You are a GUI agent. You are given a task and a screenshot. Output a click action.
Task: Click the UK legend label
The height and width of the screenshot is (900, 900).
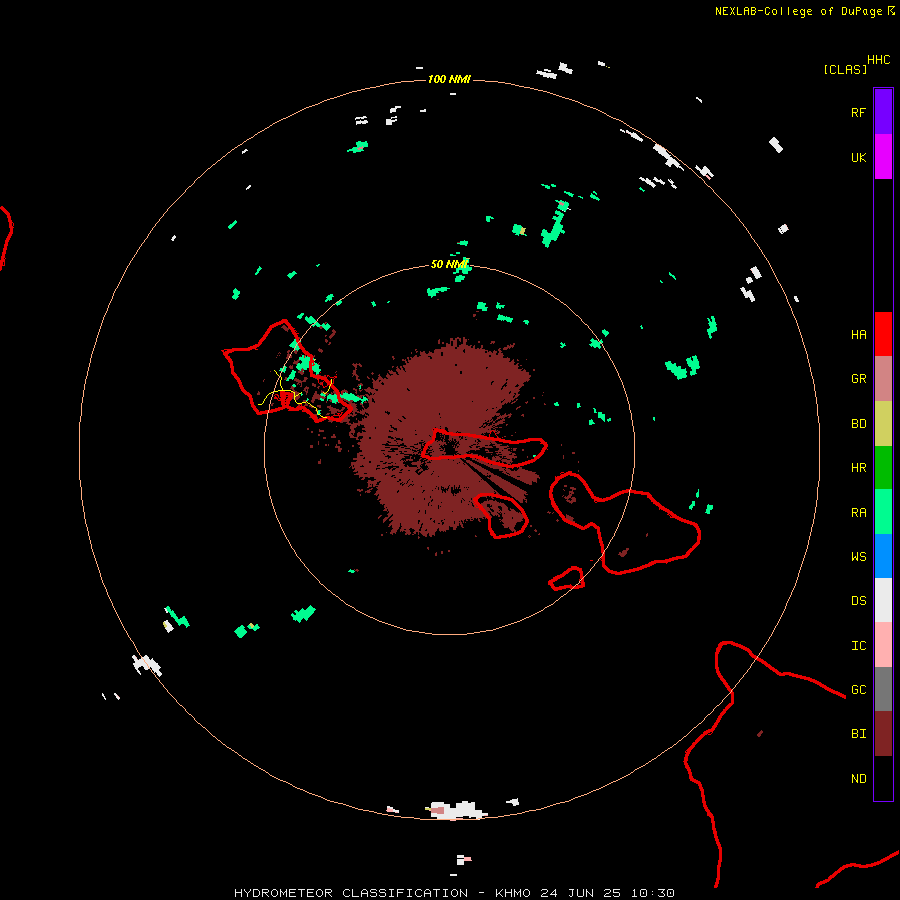coord(859,157)
